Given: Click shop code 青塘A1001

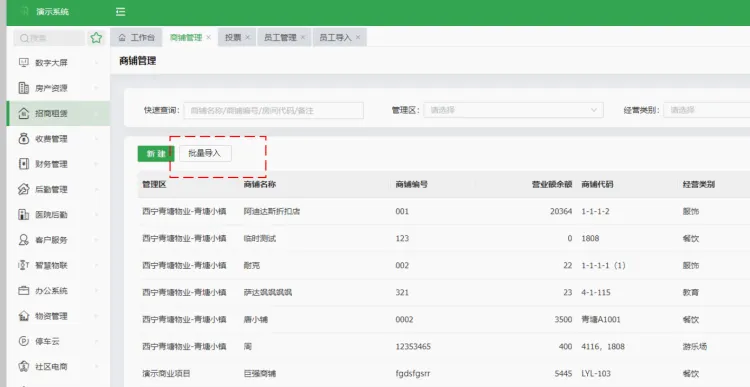Looking at the screenshot, I should click(601, 319).
